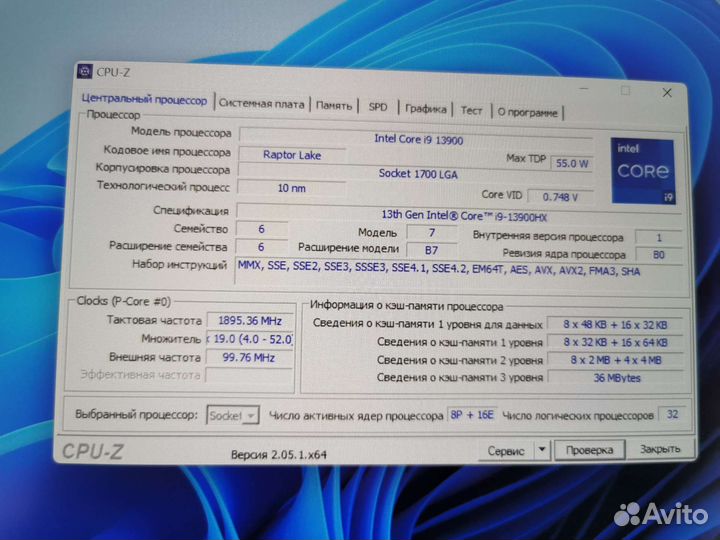This screenshot has width=720, height=540.
Task: Open the Память tab
Action: click(x=334, y=106)
